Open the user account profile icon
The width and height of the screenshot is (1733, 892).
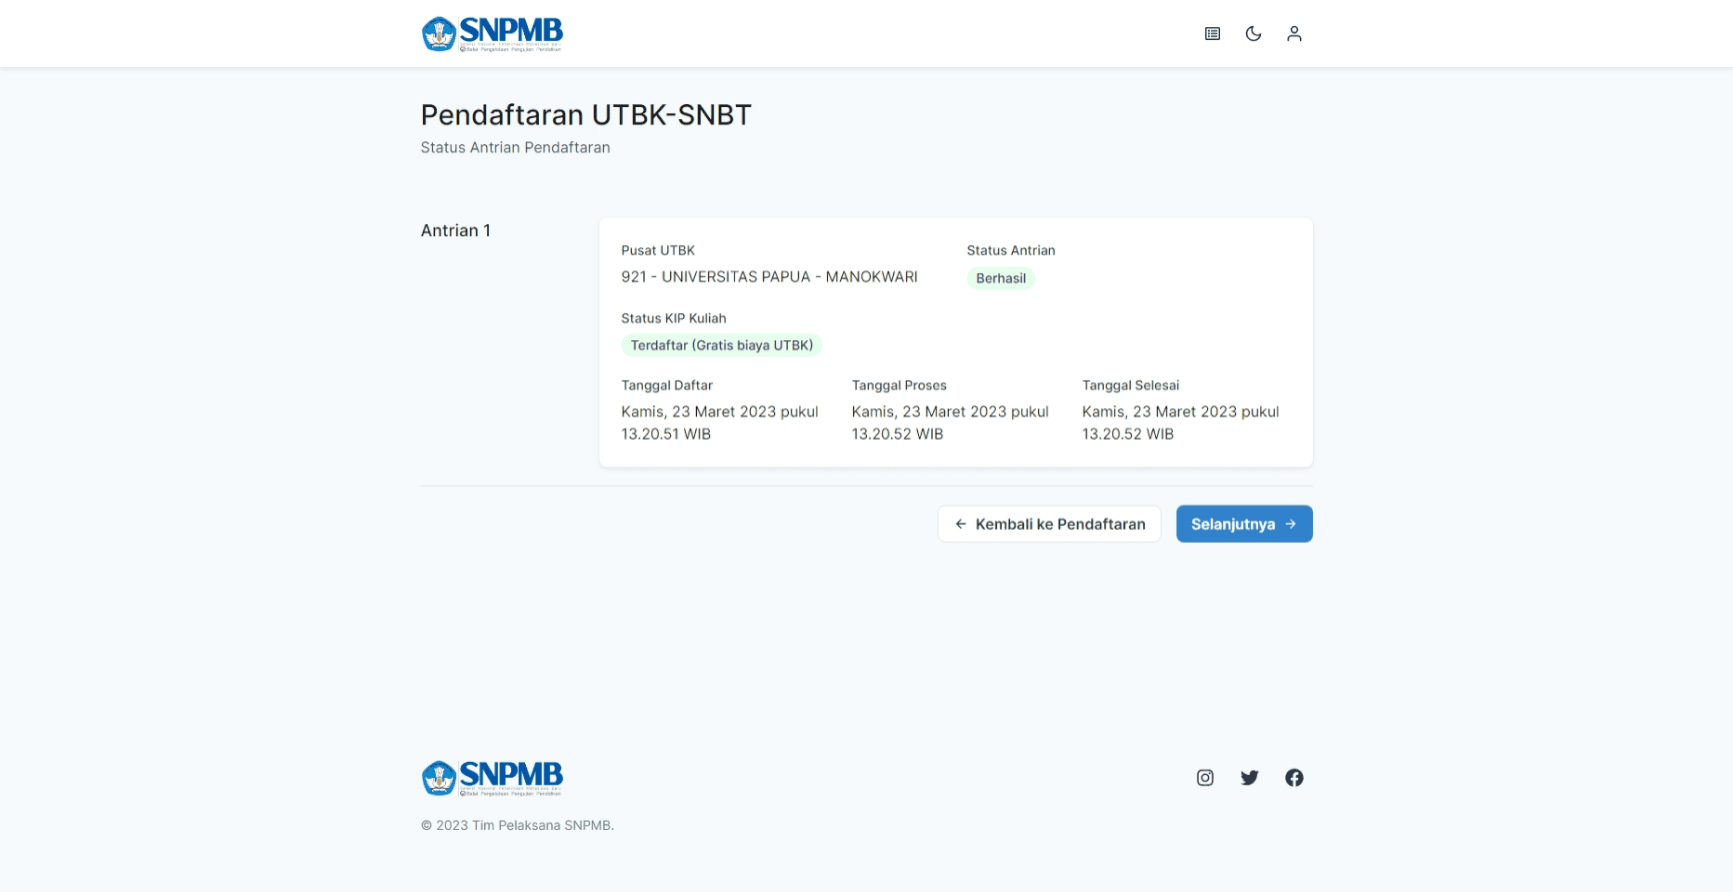tap(1294, 34)
